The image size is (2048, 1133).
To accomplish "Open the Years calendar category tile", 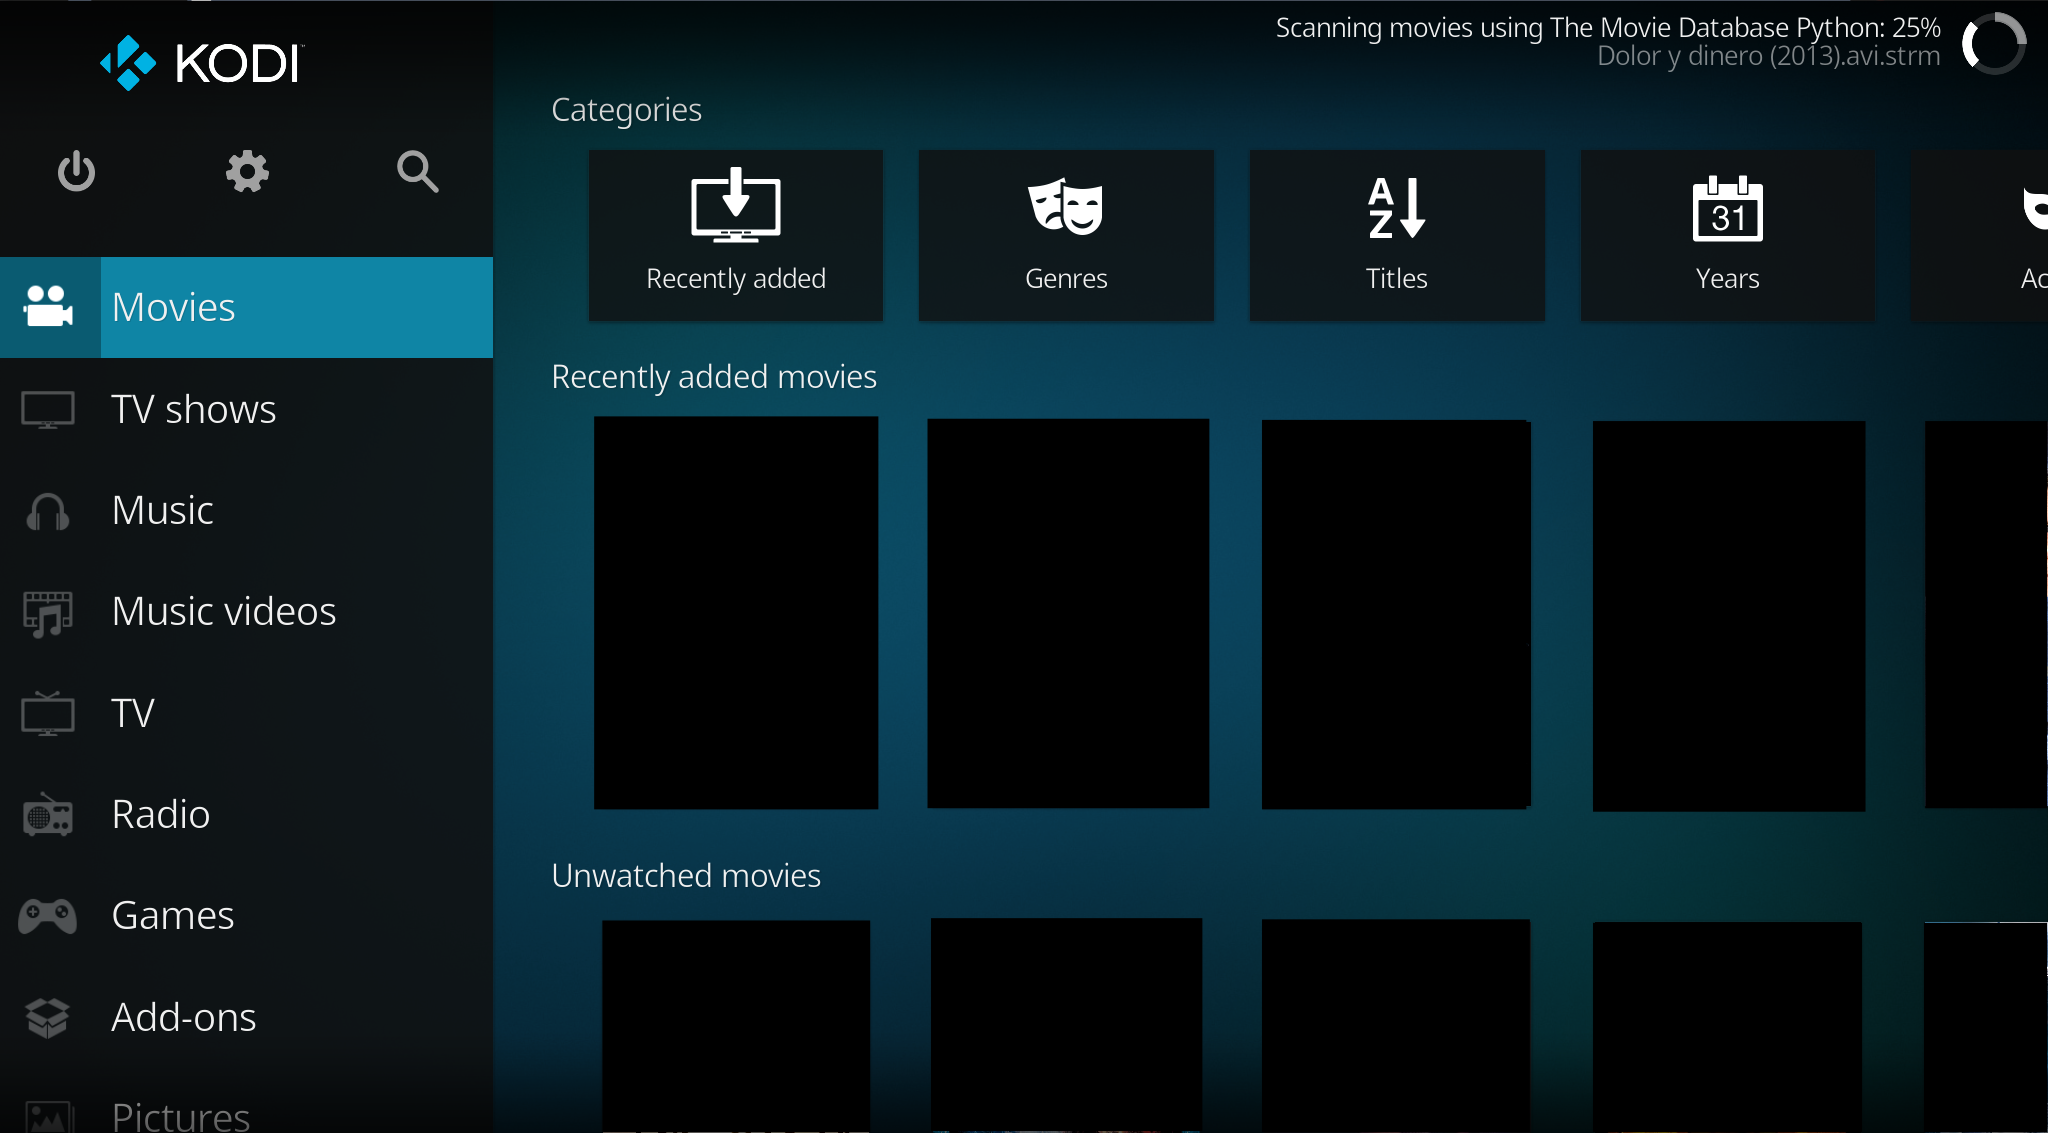I will tap(1727, 236).
